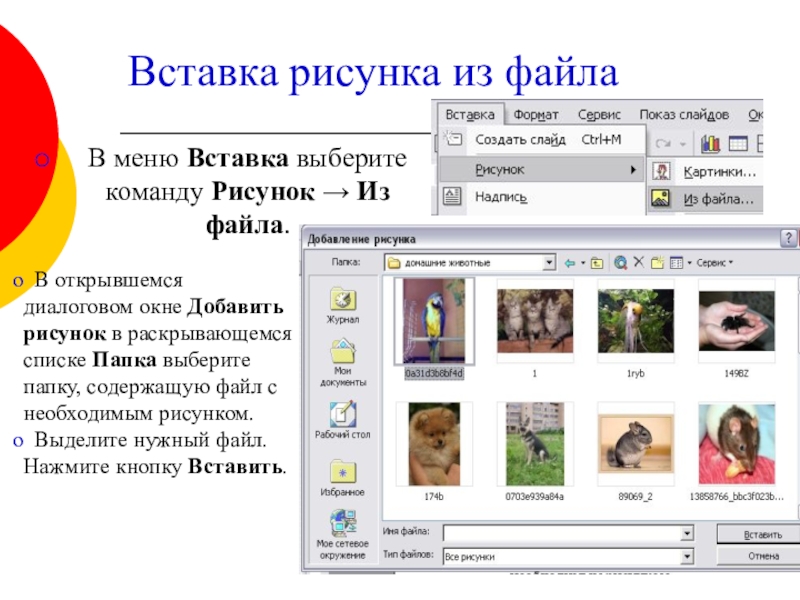
Task: Open Мое сетевое окружение in places bar
Action: click(342, 534)
